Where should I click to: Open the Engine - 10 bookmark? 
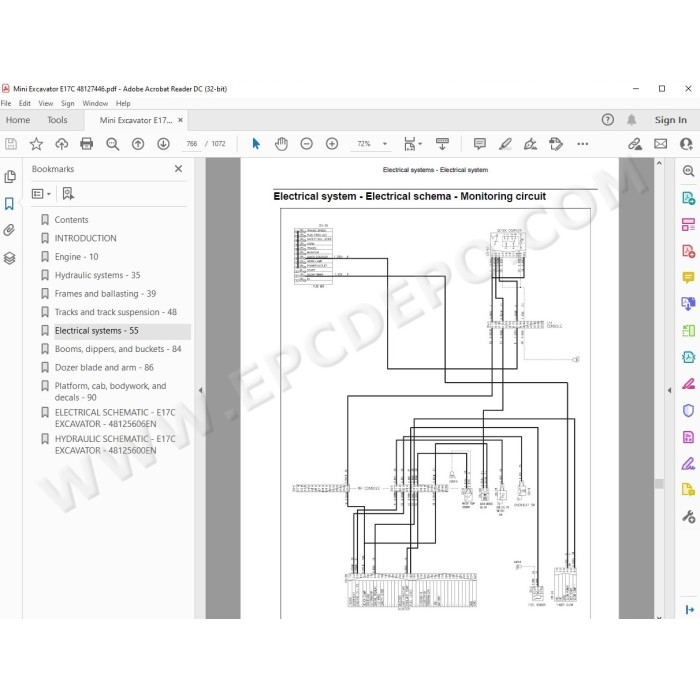[x=76, y=257]
